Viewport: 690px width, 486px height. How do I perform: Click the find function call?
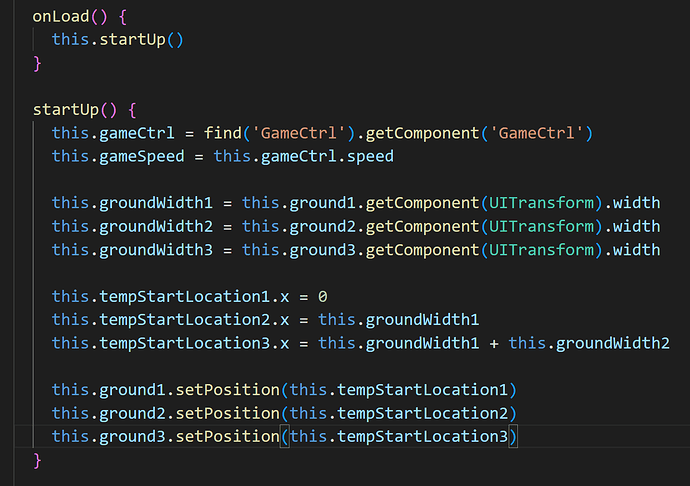pyautogui.click(x=222, y=132)
